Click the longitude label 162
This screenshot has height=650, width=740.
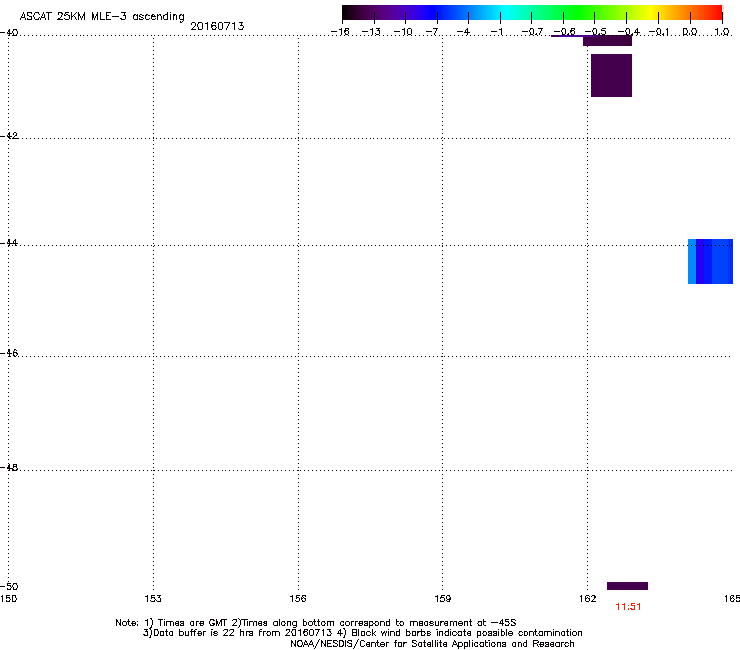click(587, 599)
